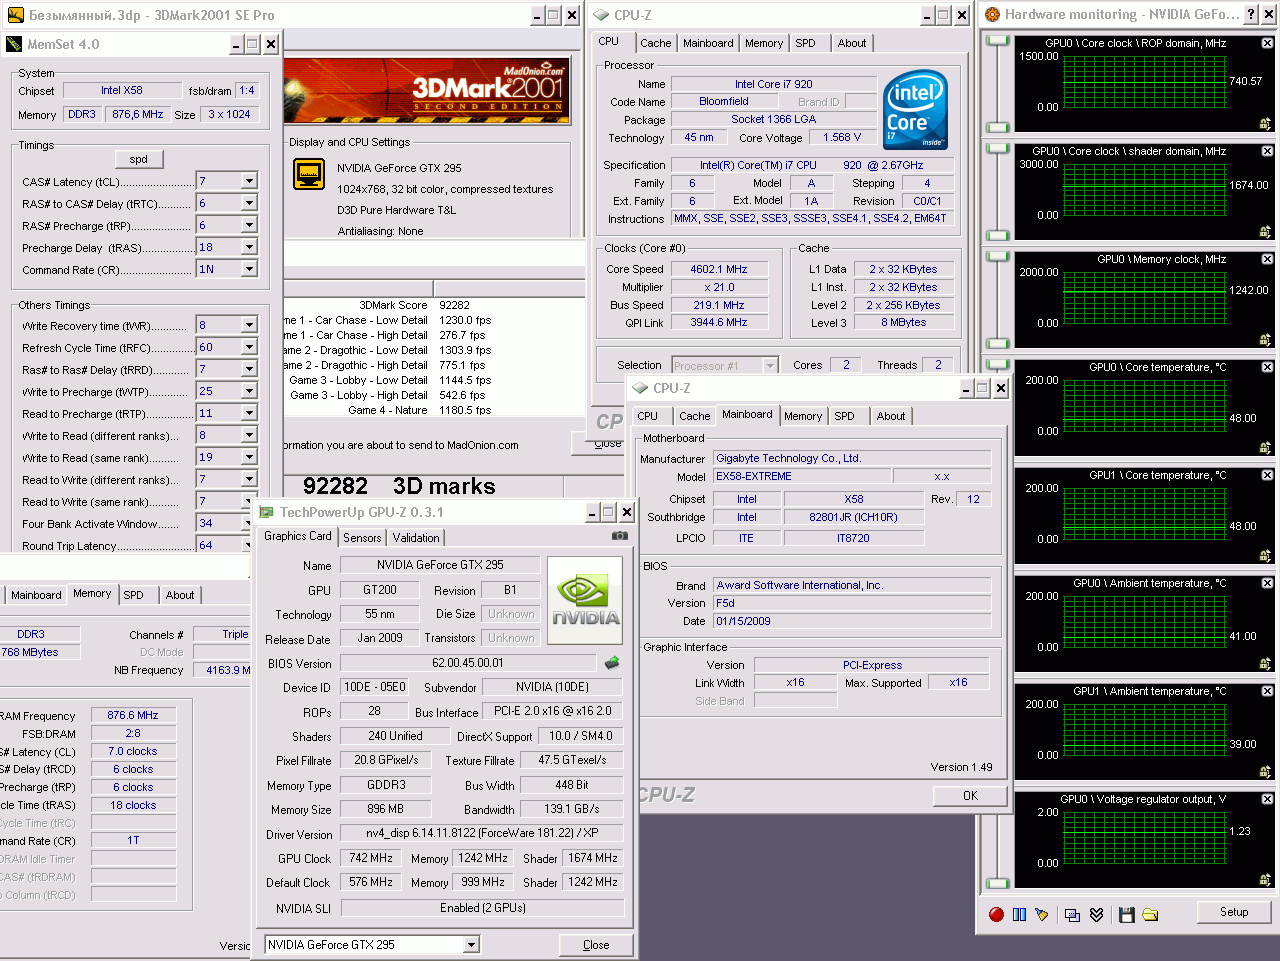Close the GPU0 shader domain core clock graph
Viewport: 1280px width, 961px height.
(x=1267, y=151)
